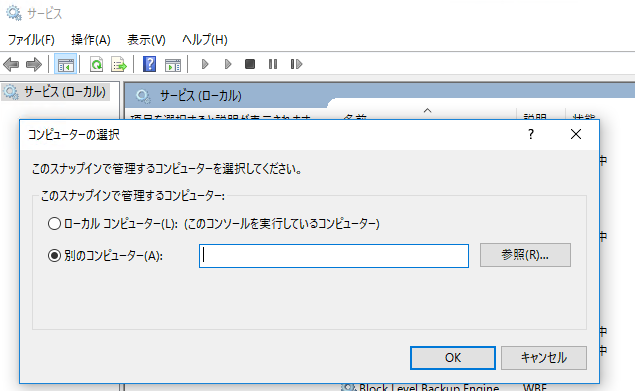The height and width of the screenshot is (391, 635).
Task: Toggle the action pane toolbar icon
Action: pos(173,64)
